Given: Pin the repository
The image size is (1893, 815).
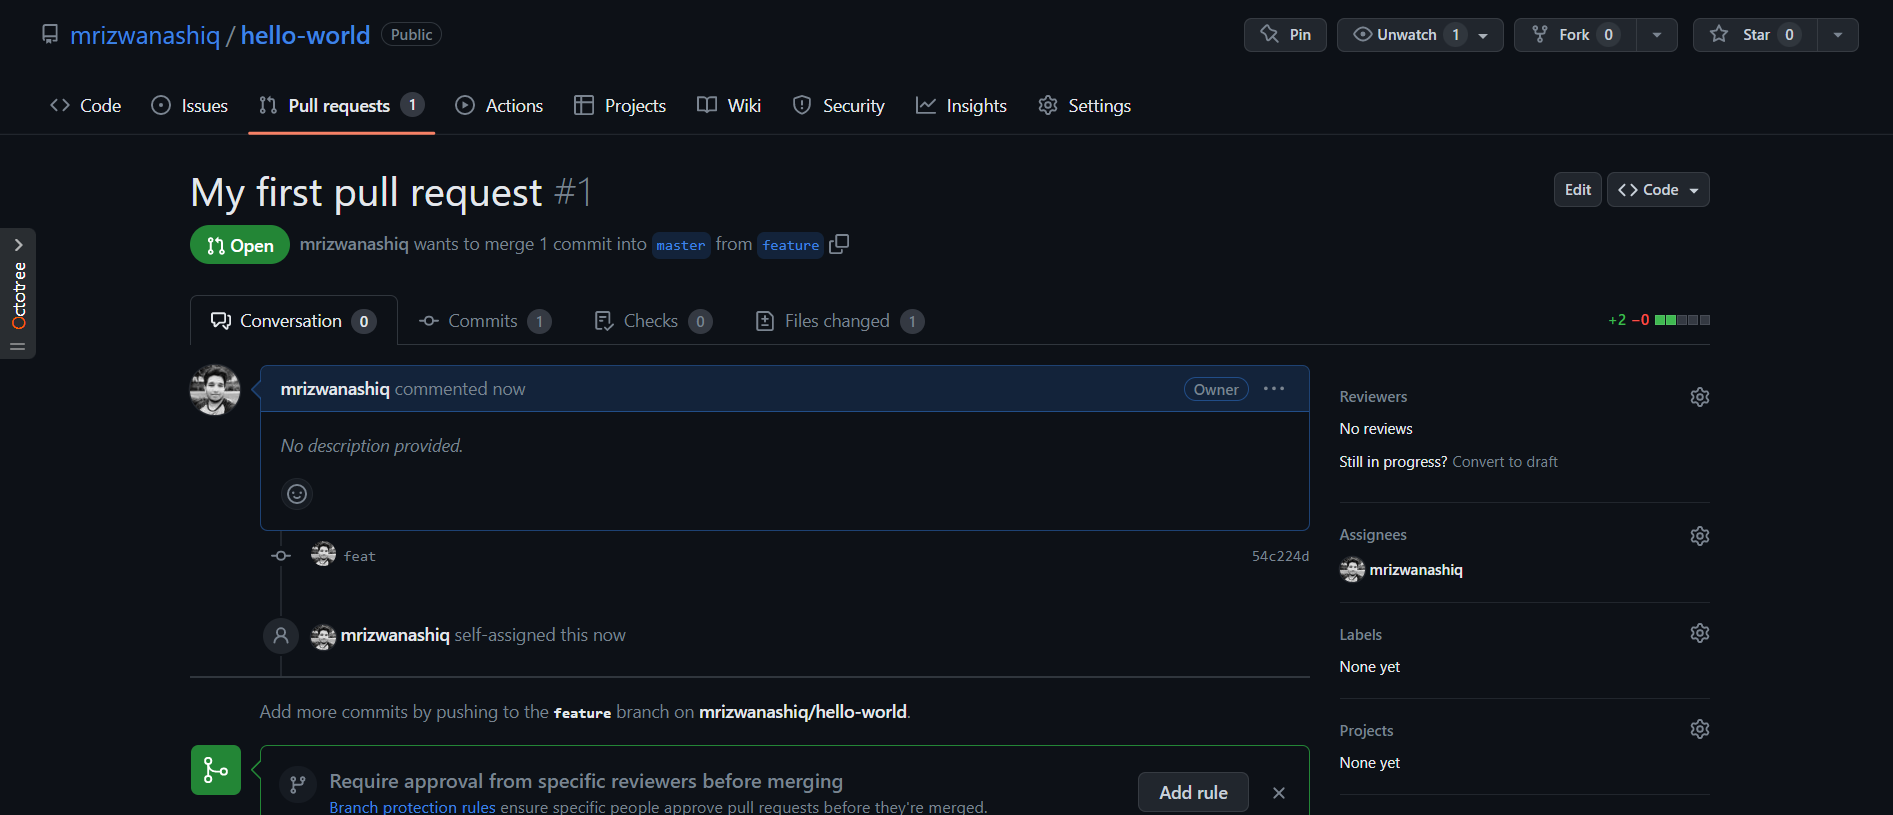Looking at the screenshot, I should coord(1285,35).
